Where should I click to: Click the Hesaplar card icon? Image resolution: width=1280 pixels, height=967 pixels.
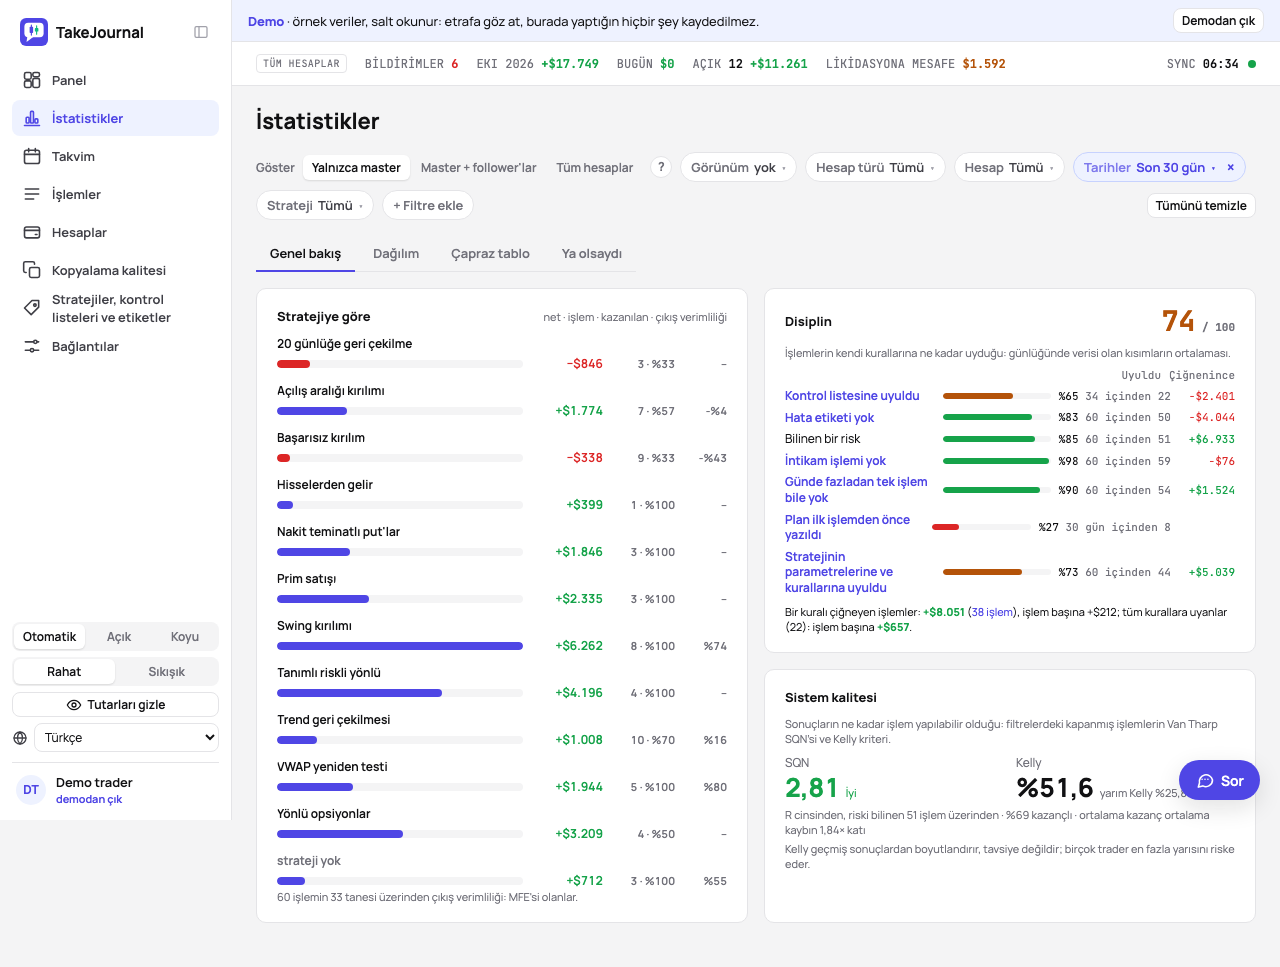point(32,232)
